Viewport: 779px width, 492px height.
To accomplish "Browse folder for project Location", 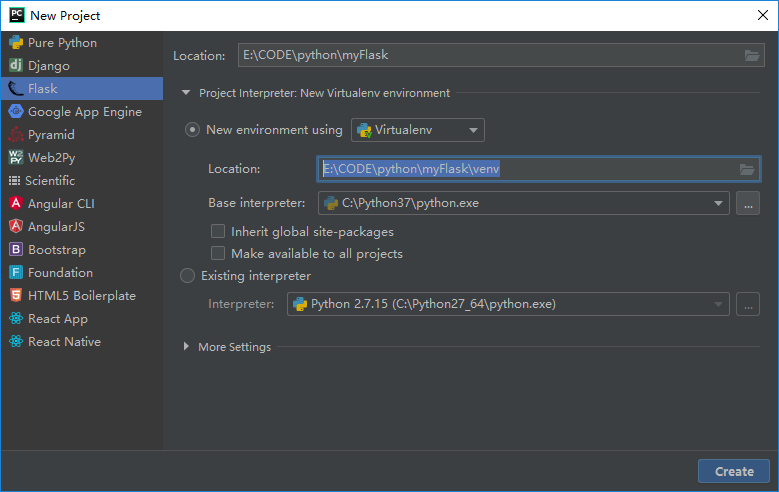I will tap(752, 56).
